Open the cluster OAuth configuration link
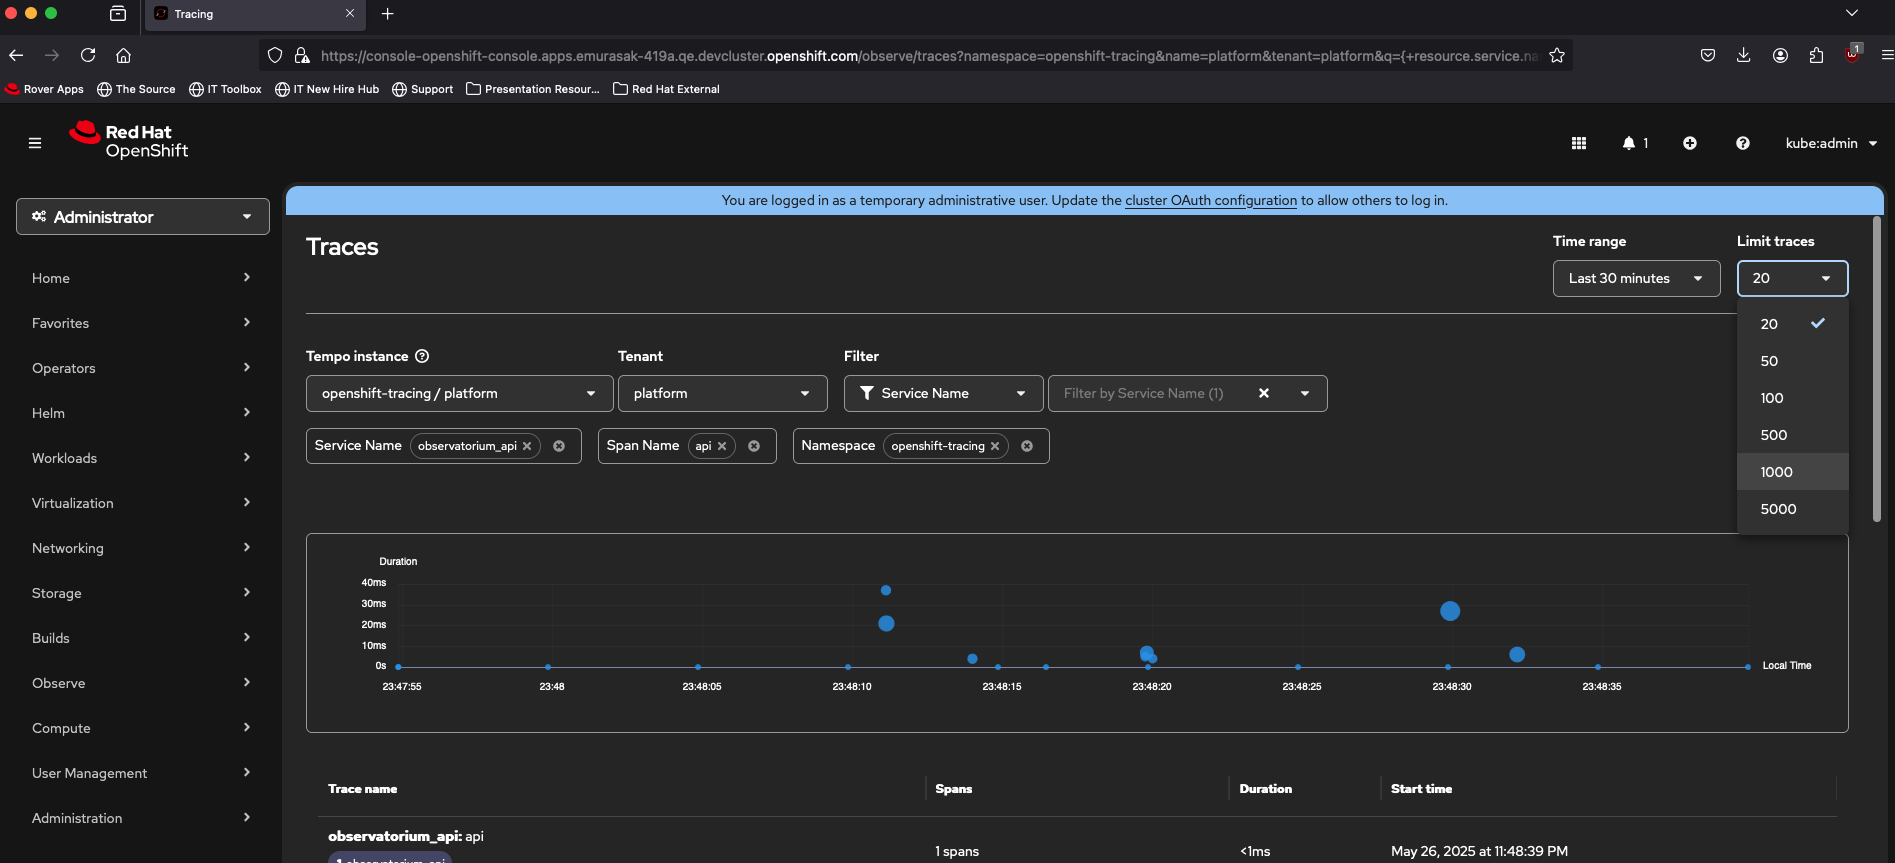 pos(1210,200)
